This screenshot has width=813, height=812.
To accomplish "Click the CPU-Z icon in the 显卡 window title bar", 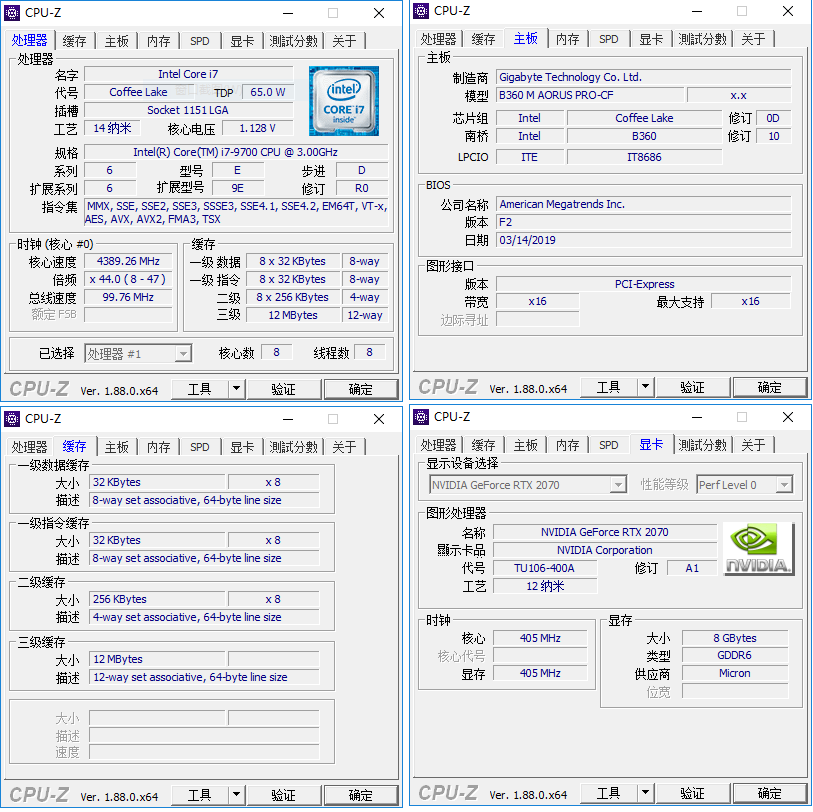I will [x=421, y=416].
